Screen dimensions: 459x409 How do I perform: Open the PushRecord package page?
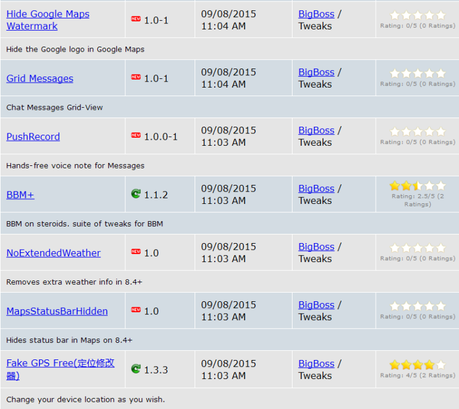tap(33, 137)
